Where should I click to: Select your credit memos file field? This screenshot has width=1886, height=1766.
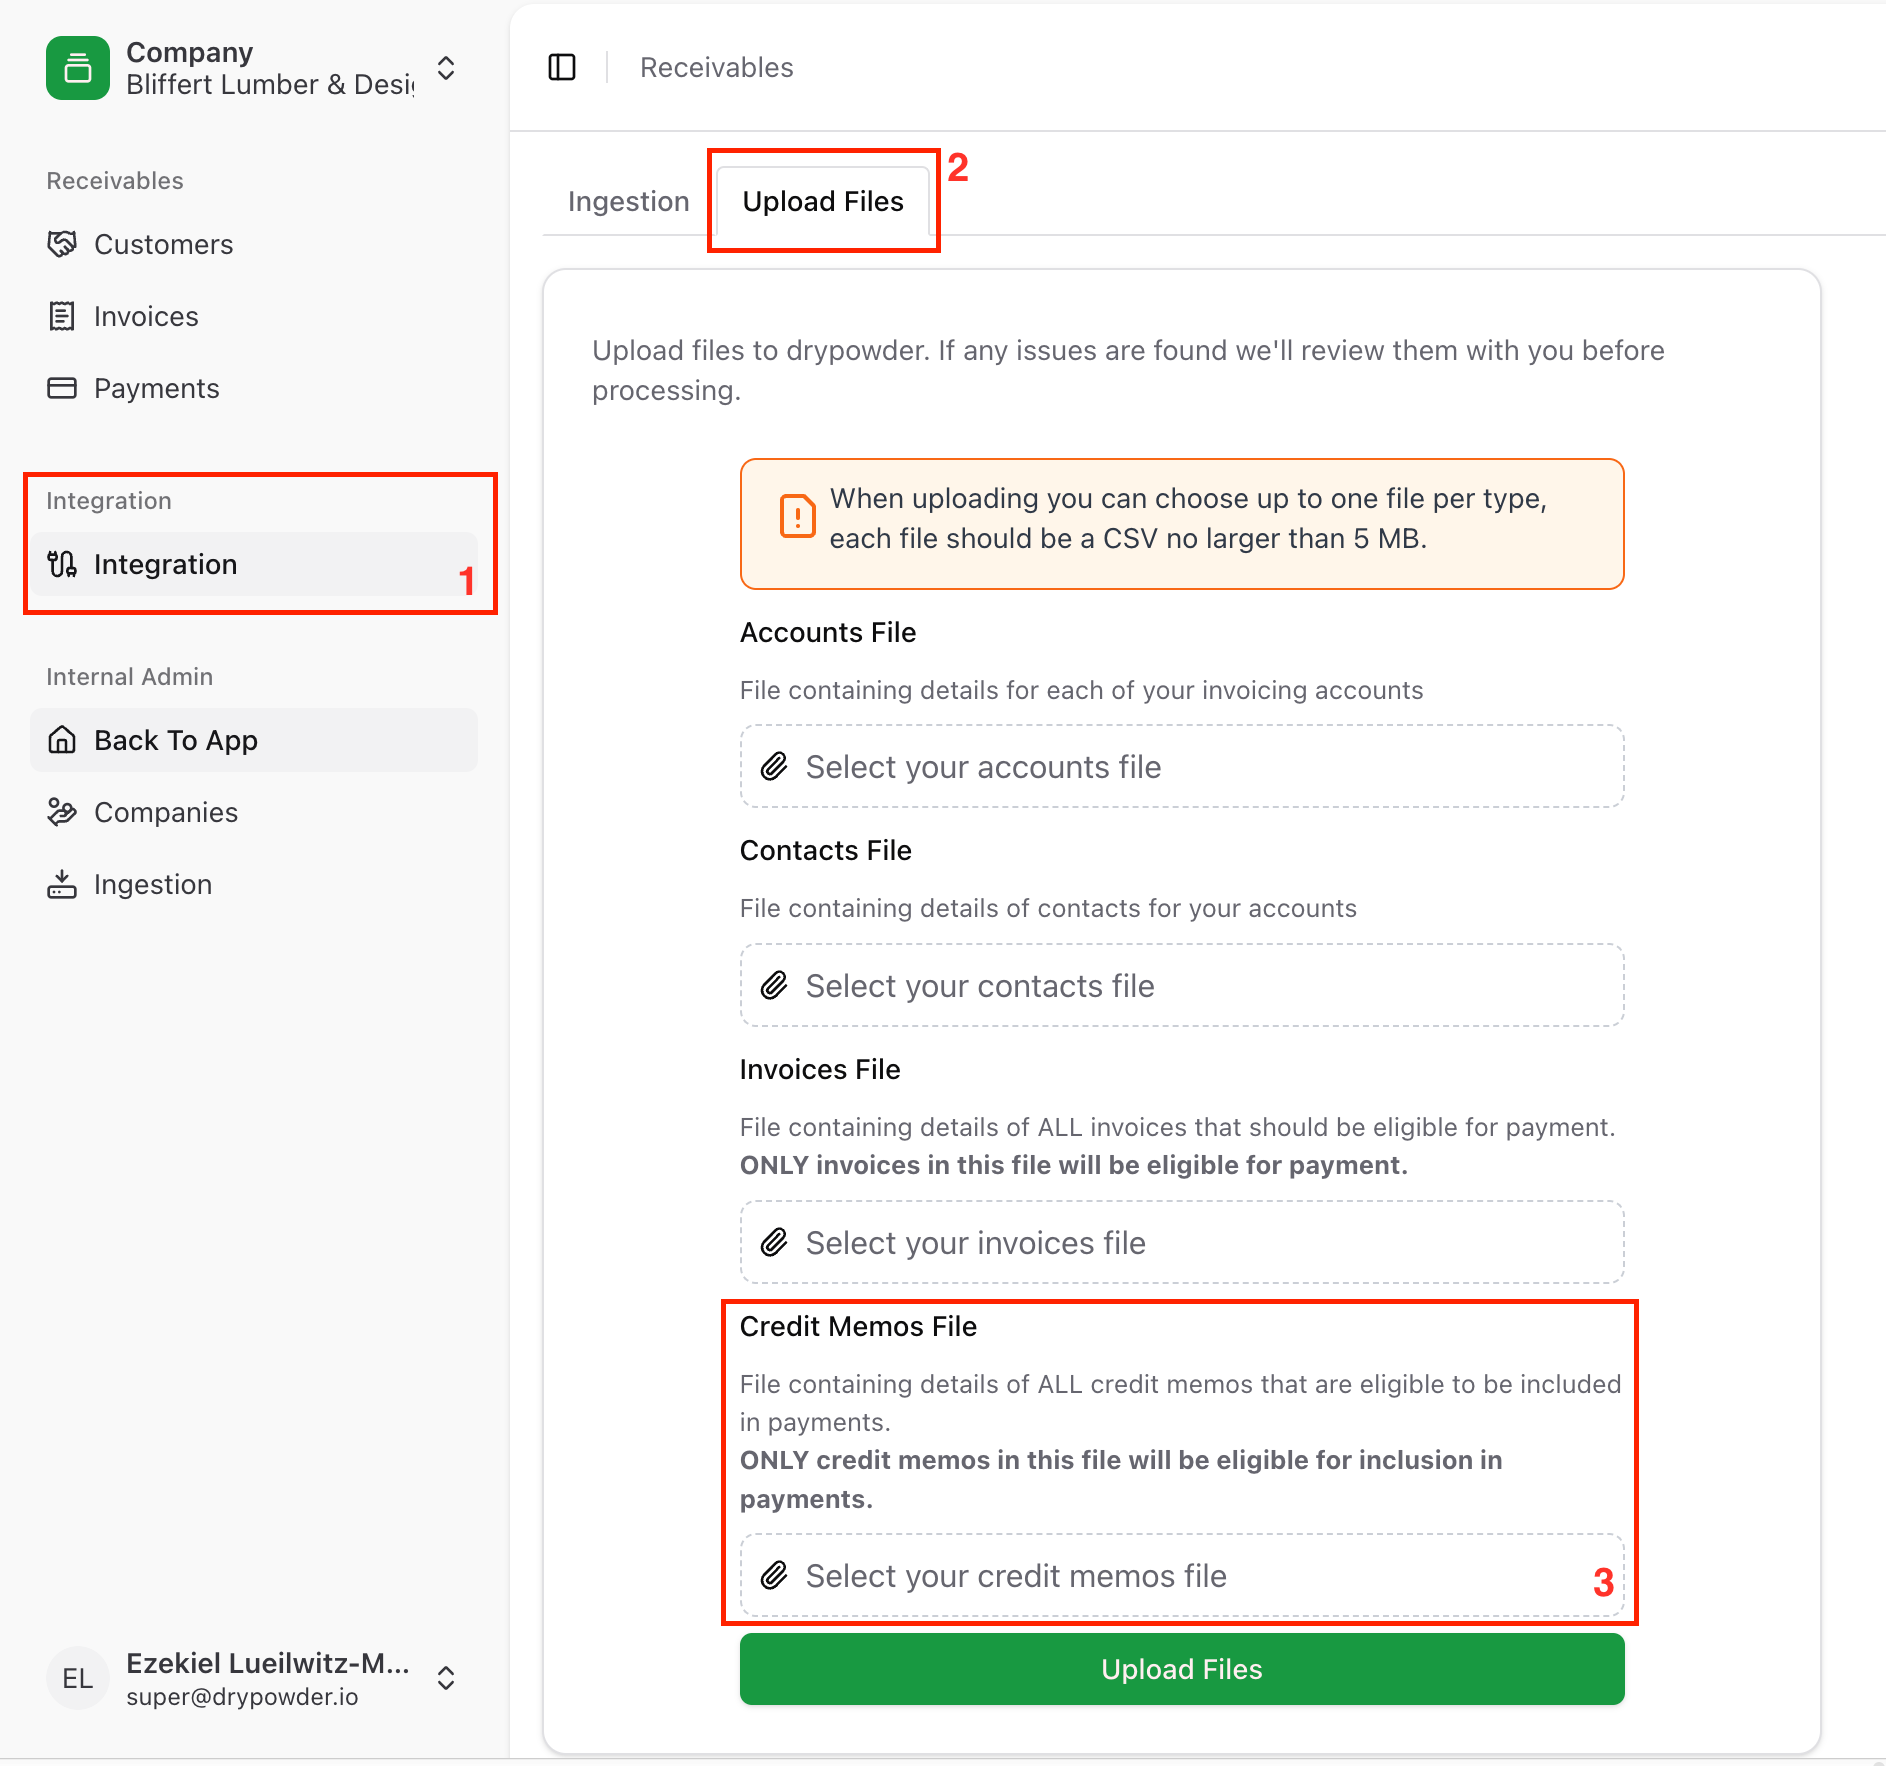(1182, 1575)
